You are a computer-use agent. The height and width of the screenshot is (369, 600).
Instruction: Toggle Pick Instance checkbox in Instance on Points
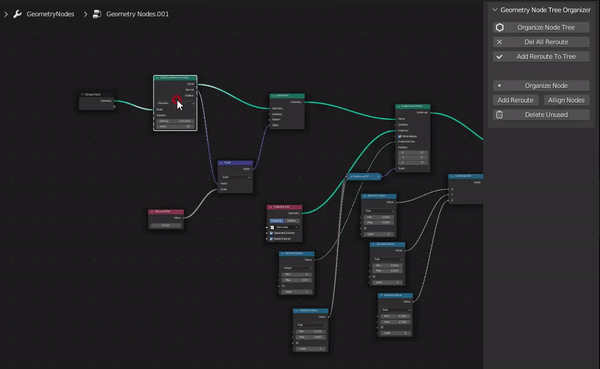(399, 136)
